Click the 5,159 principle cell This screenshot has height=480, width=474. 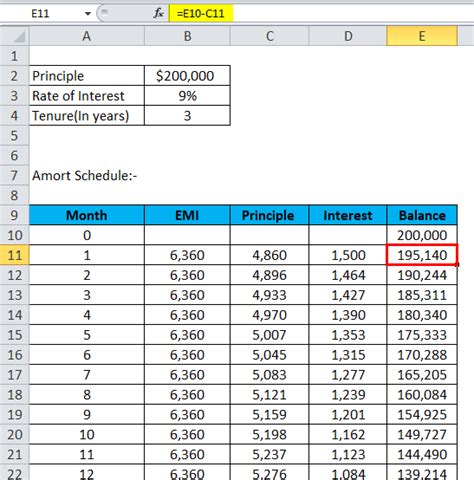pyautogui.click(x=269, y=415)
